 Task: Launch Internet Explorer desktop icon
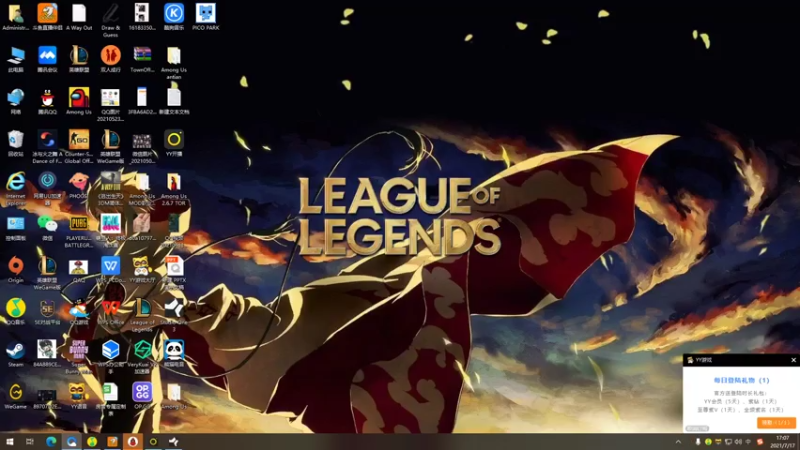coord(15,182)
